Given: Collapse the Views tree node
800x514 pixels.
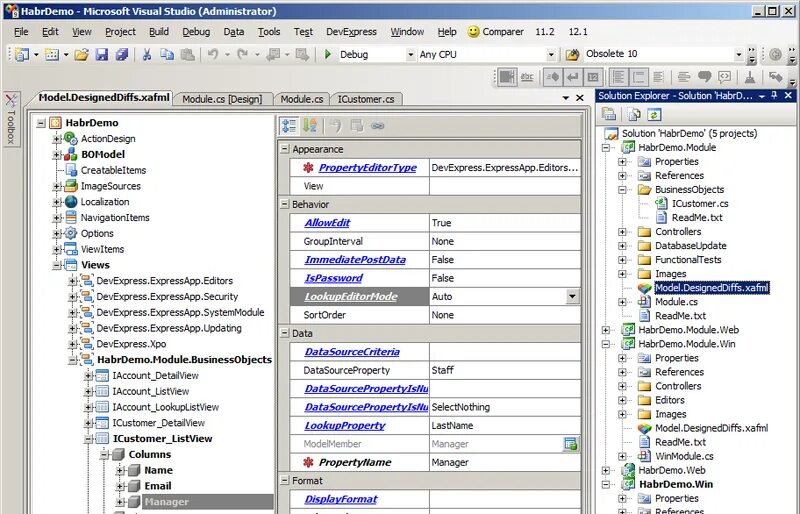Looking at the screenshot, I should [57, 265].
